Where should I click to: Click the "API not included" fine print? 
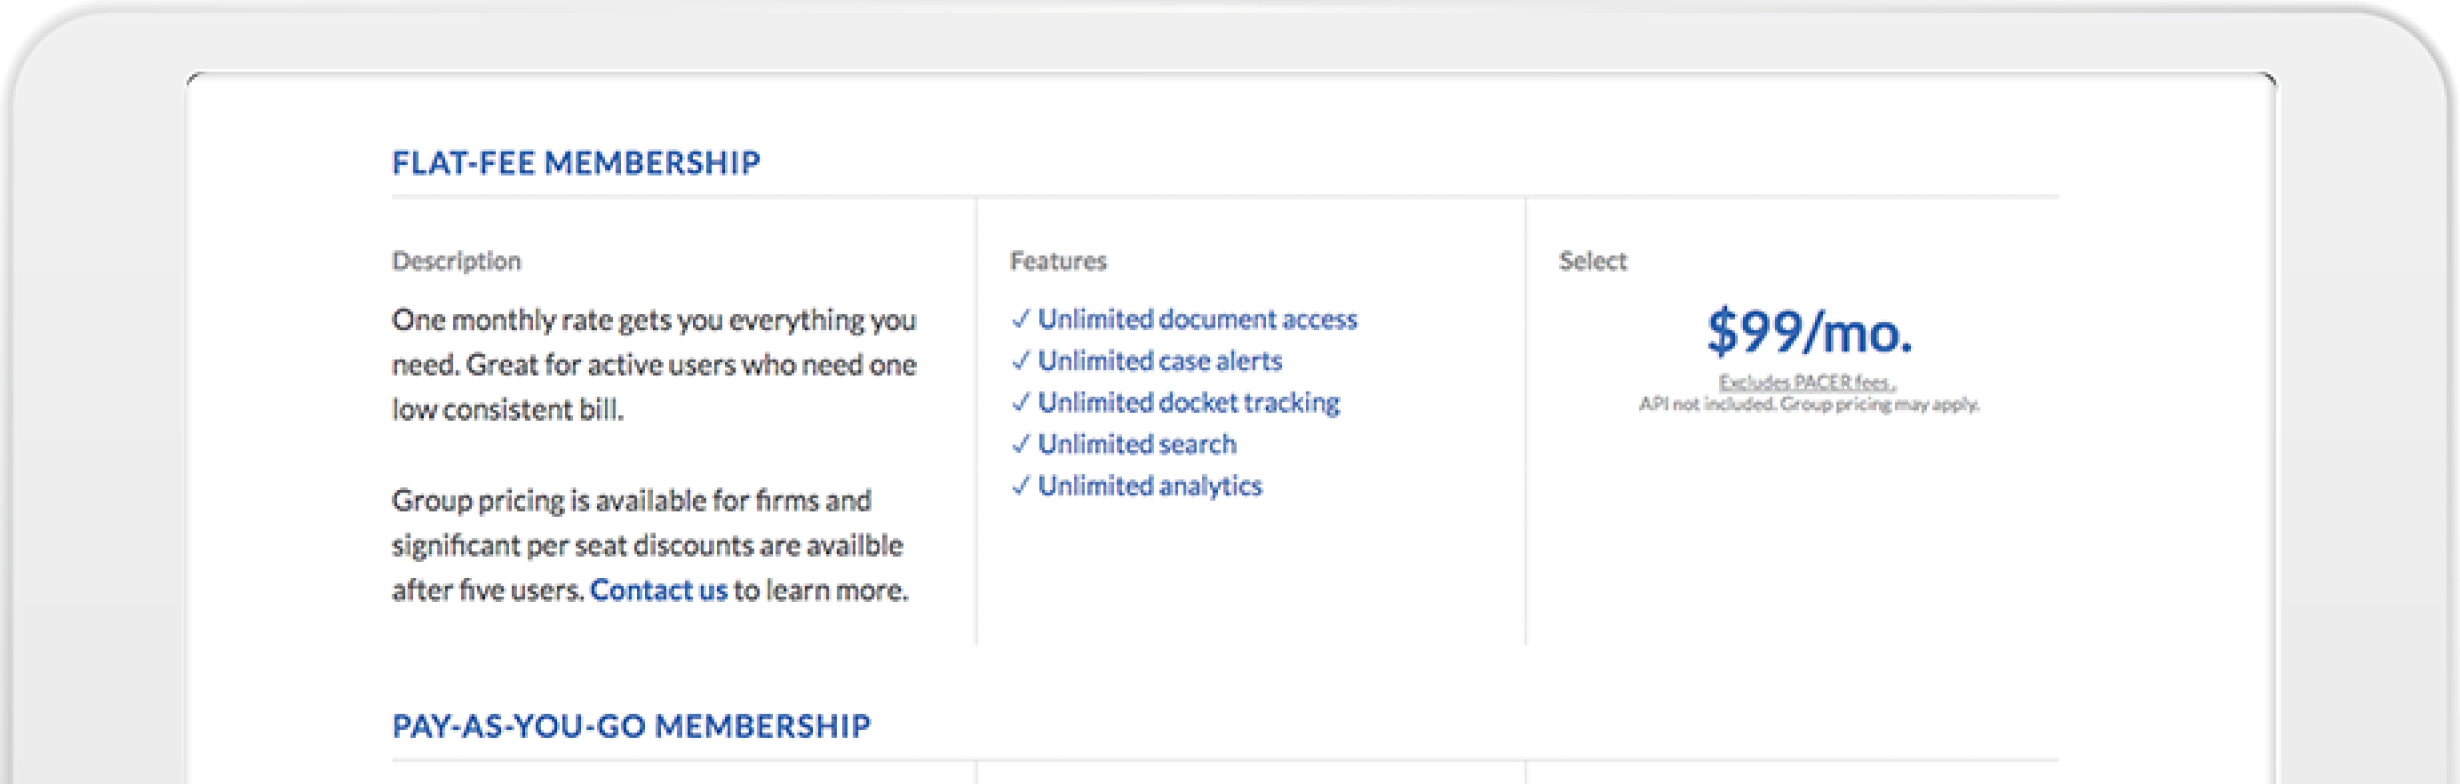pos(1808,405)
